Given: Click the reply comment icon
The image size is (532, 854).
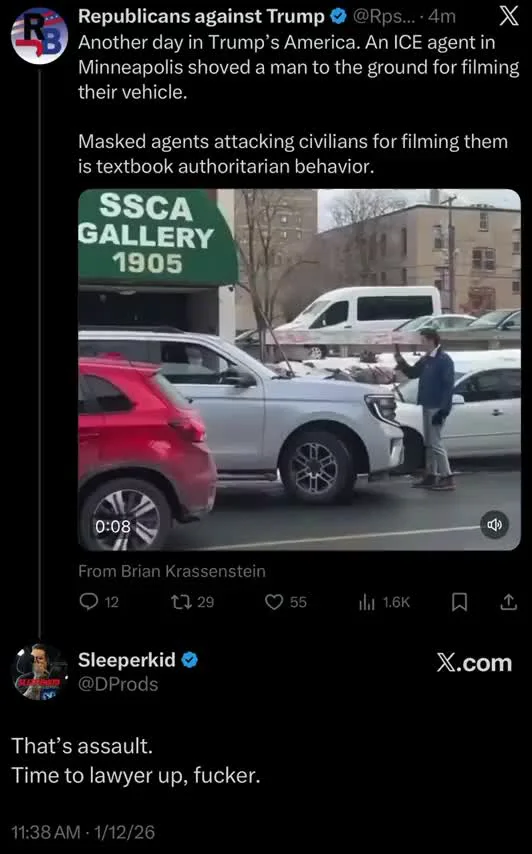Looking at the screenshot, I should [88, 601].
